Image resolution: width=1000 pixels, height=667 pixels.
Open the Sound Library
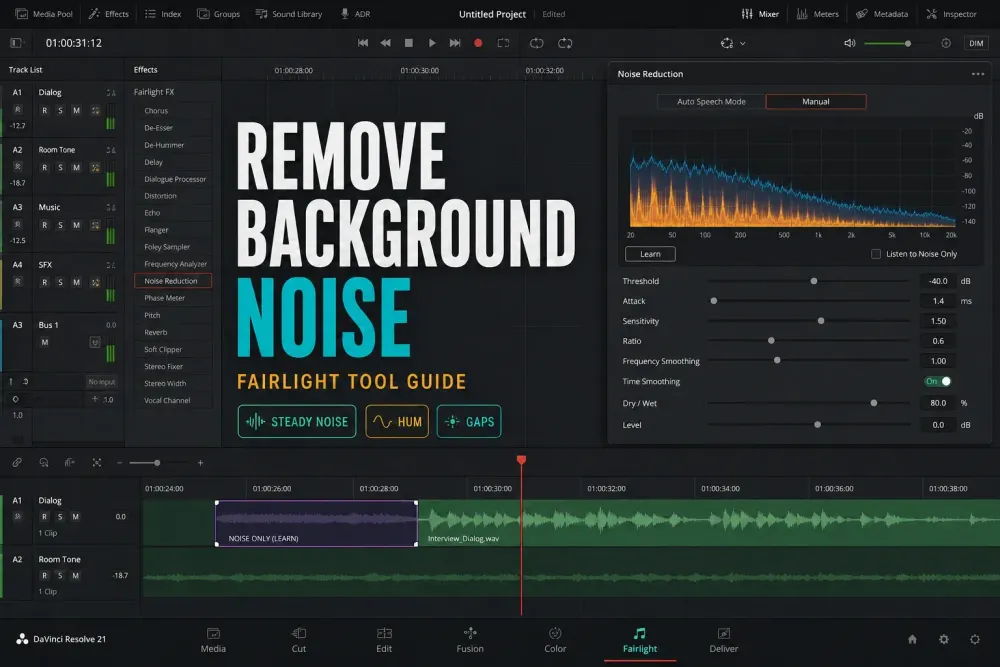click(289, 13)
